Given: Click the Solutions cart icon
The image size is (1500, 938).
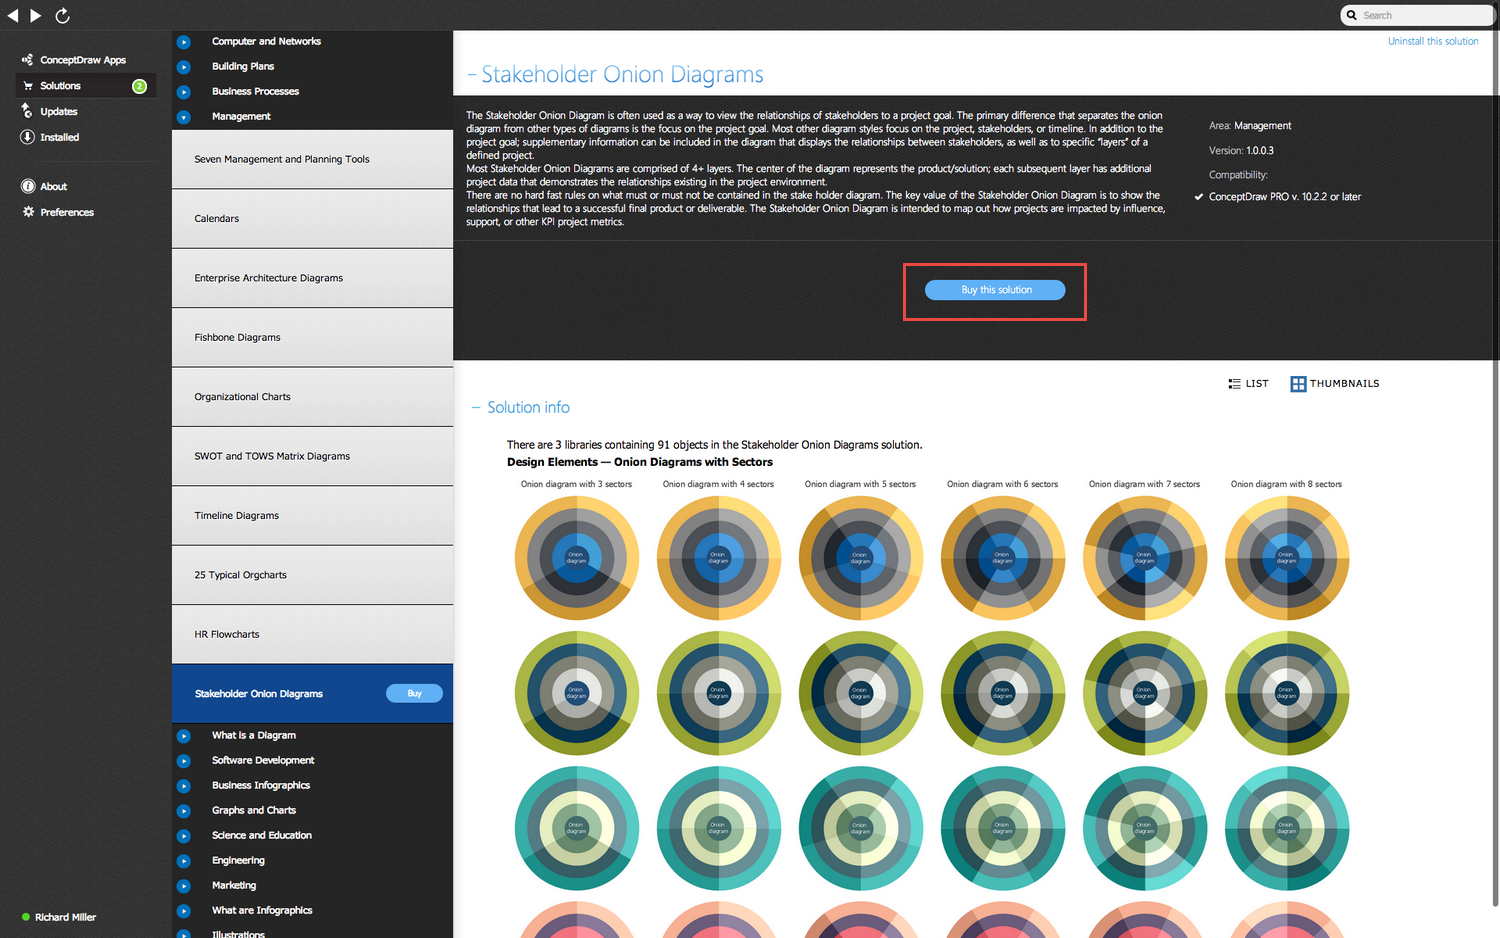Looking at the screenshot, I should [28, 86].
